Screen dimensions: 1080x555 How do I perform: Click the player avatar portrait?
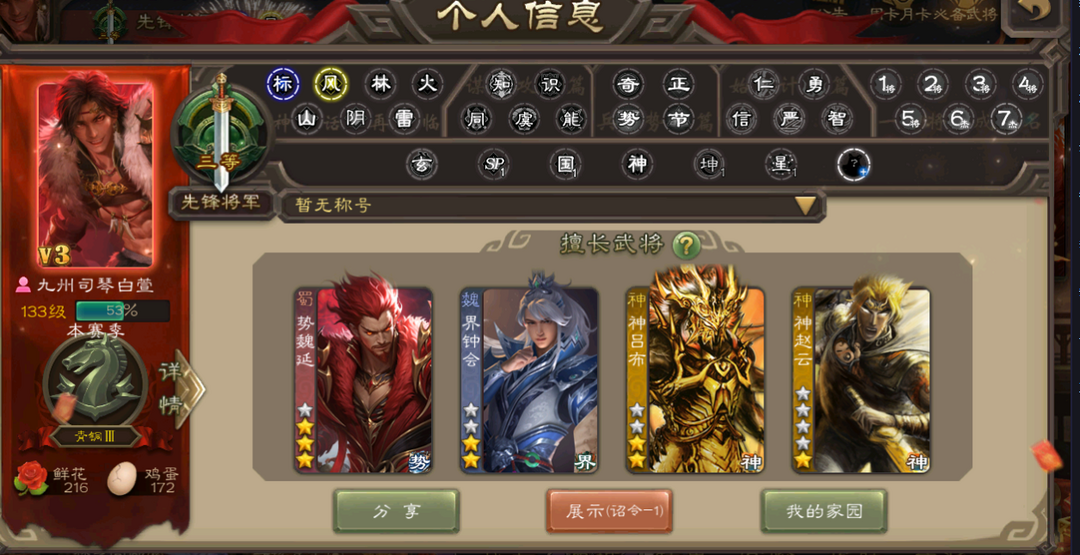click(95, 174)
